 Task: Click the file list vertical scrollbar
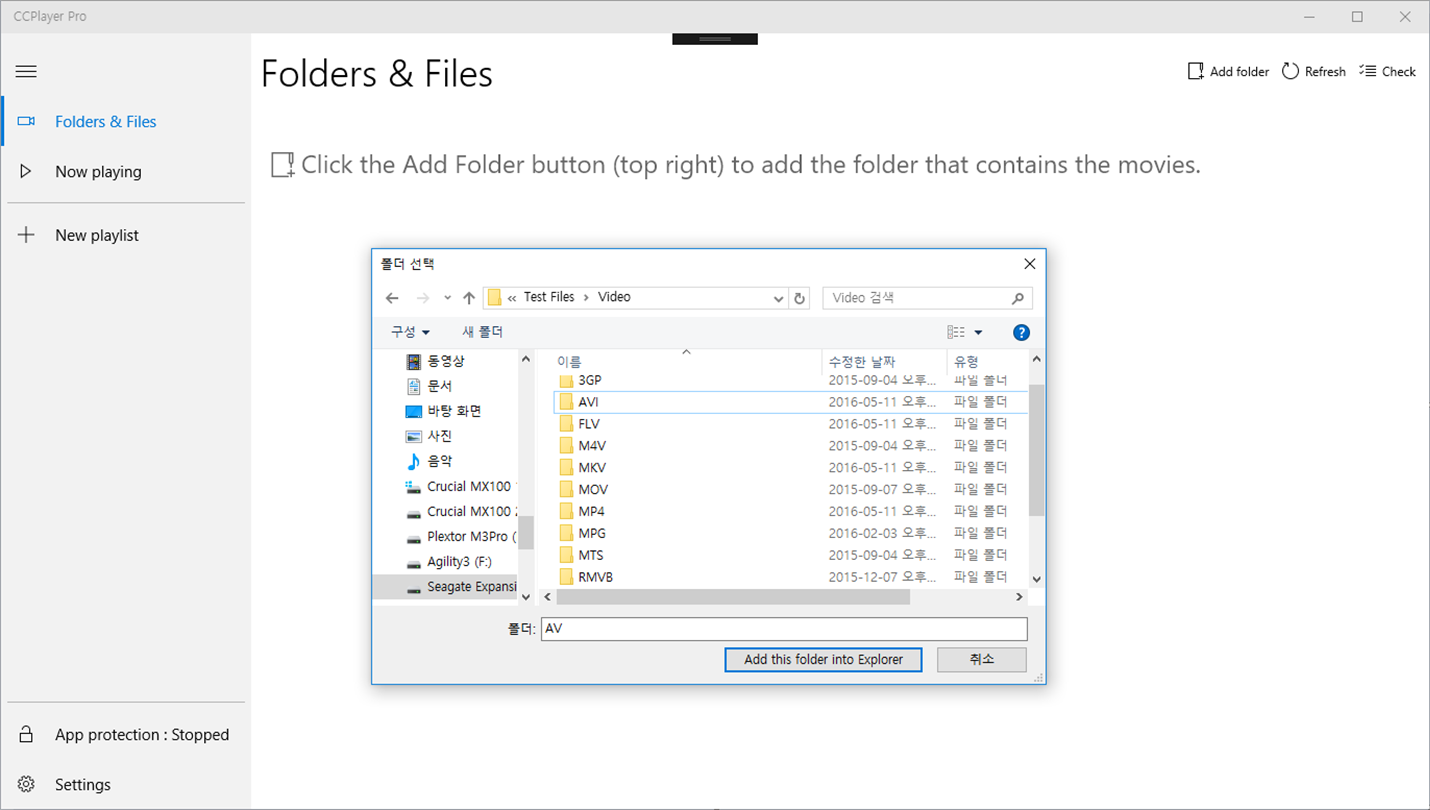coord(1036,450)
